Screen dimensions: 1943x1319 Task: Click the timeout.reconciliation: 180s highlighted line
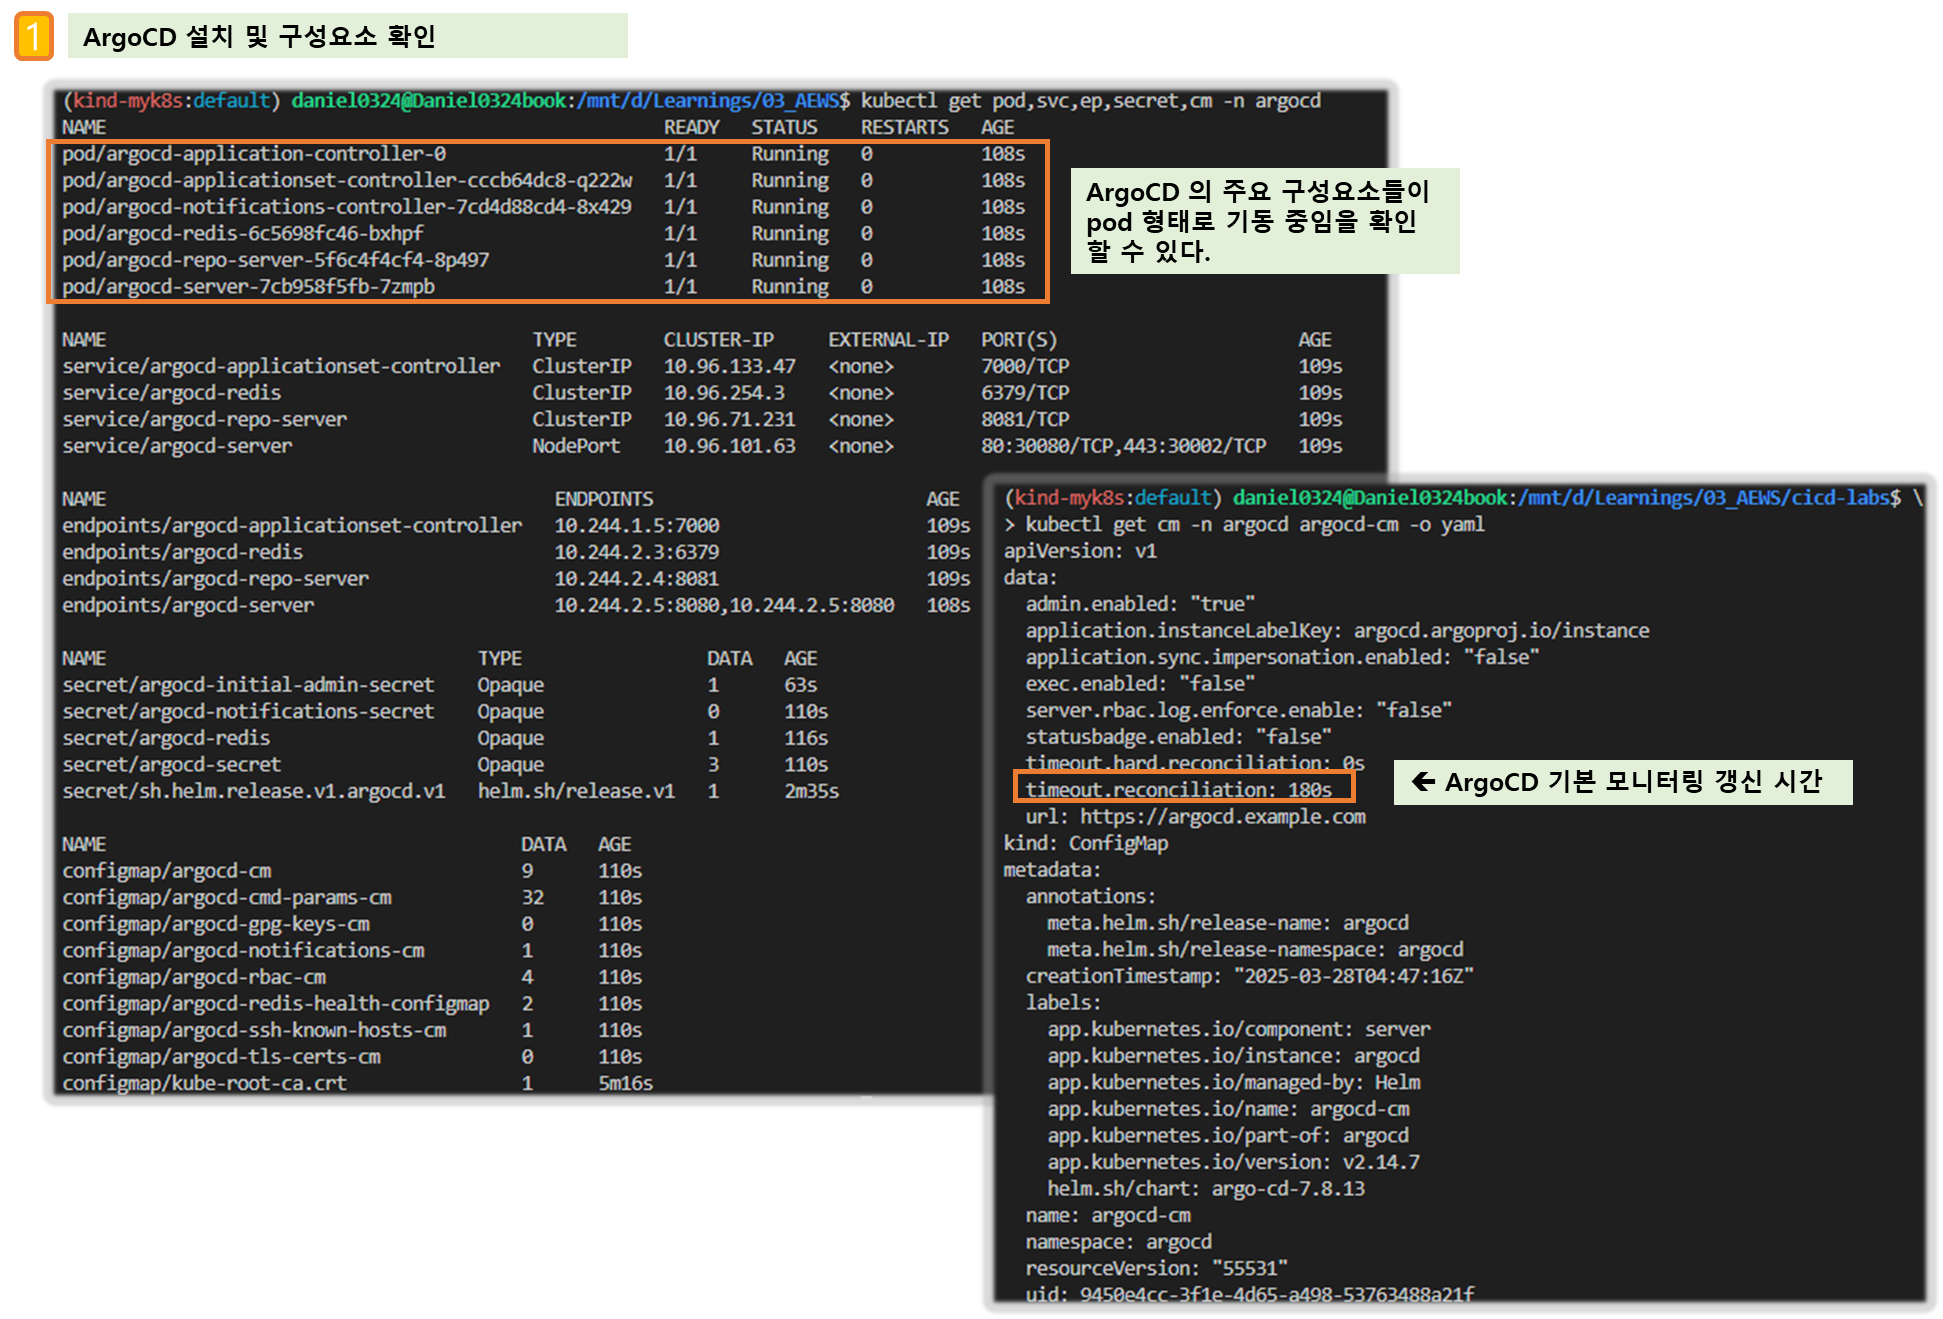(x=1180, y=789)
